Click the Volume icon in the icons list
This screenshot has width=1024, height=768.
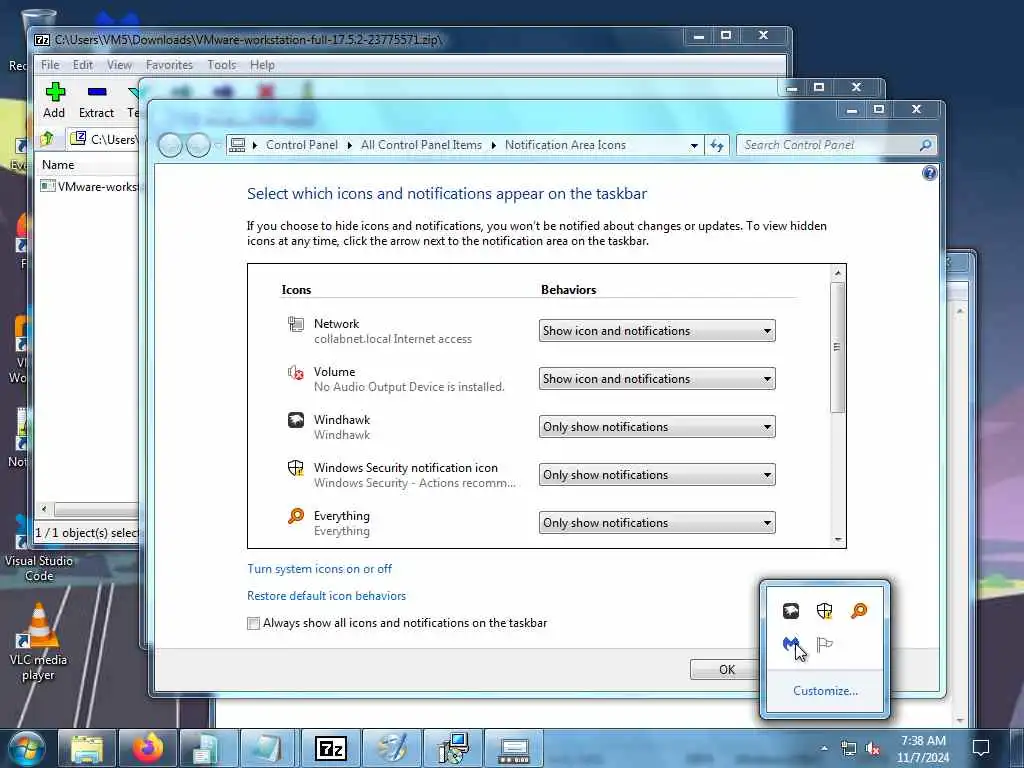[x=296, y=372]
